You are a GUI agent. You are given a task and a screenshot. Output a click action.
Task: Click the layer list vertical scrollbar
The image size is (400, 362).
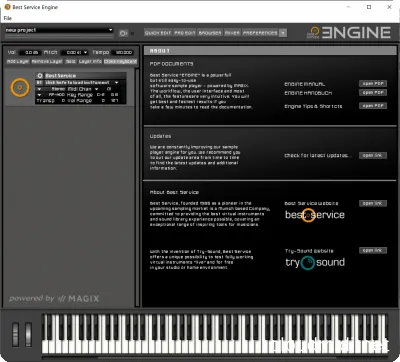(x=137, y=187)
